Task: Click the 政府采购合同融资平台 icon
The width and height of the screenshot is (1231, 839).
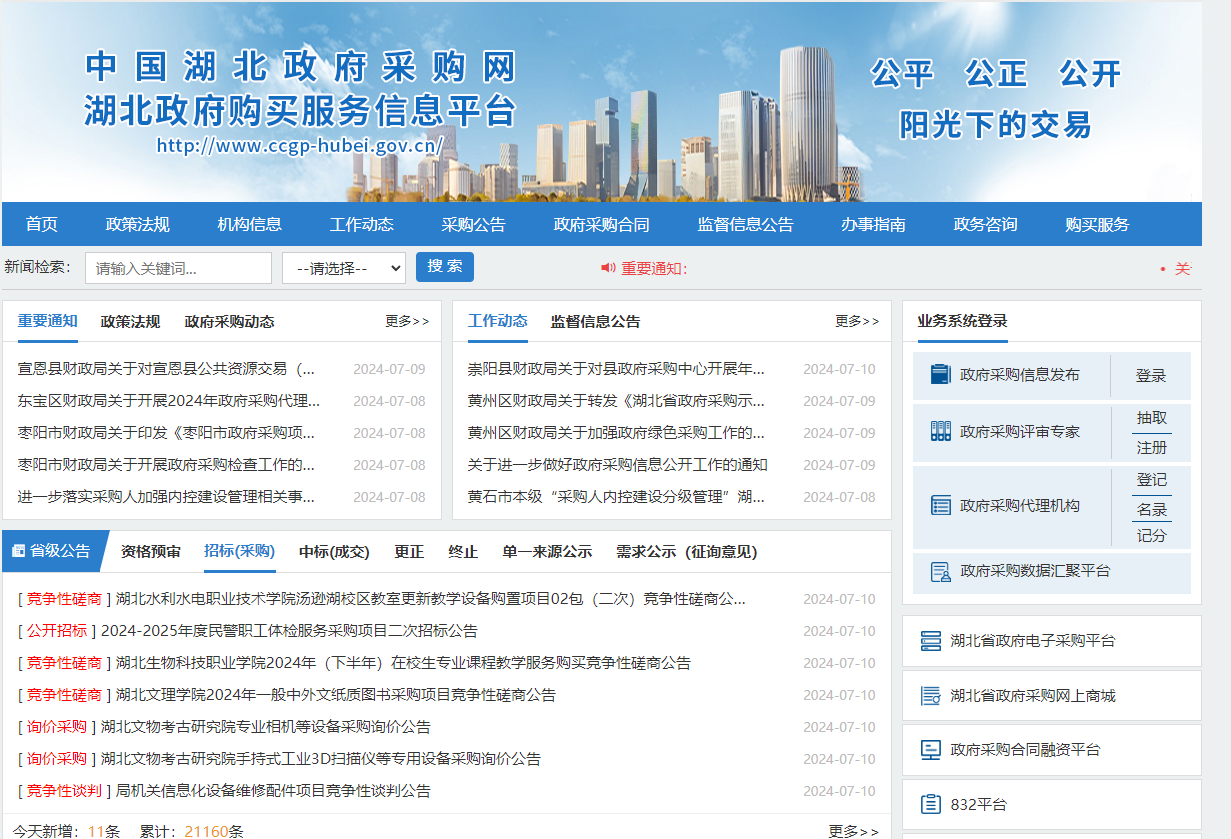Action: point(930,750)
